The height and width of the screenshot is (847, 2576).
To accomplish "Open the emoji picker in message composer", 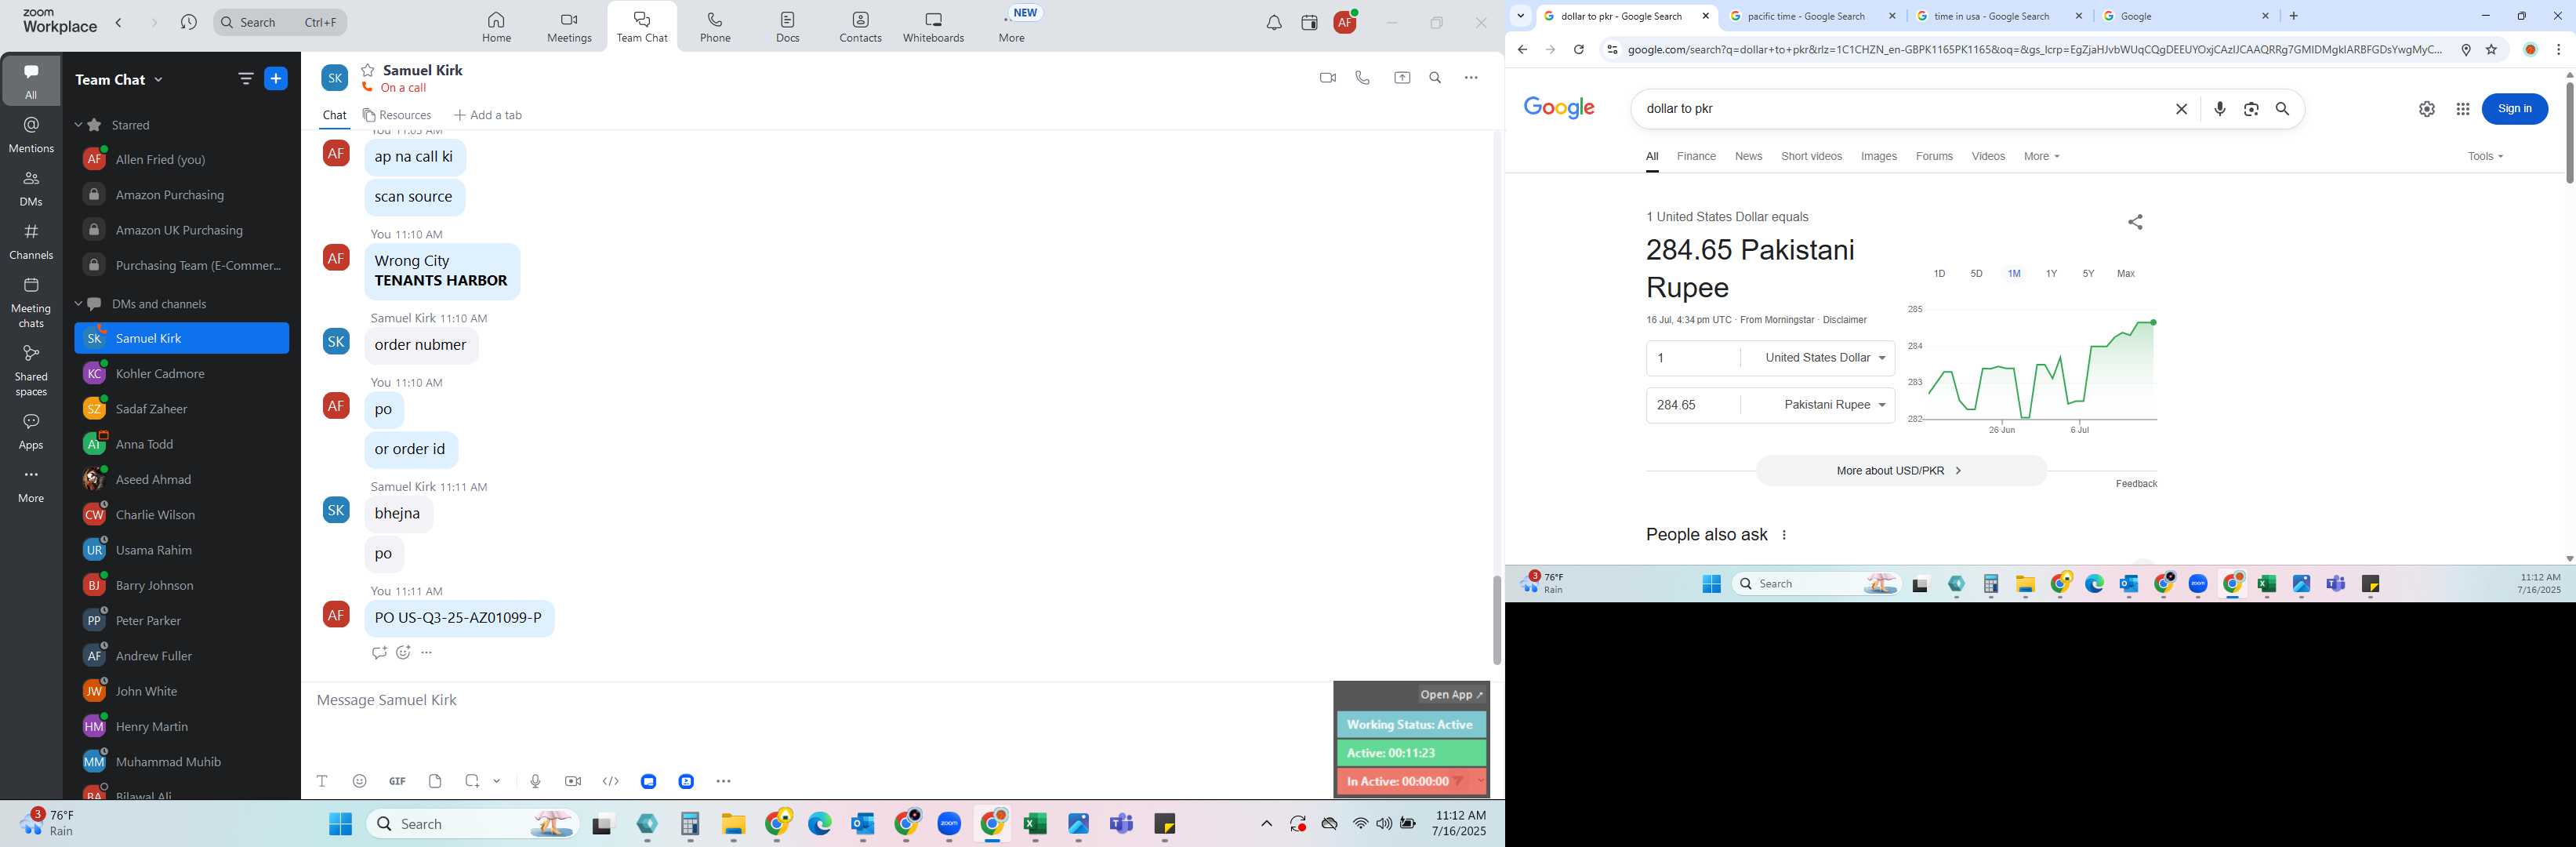I will (360, 781).
